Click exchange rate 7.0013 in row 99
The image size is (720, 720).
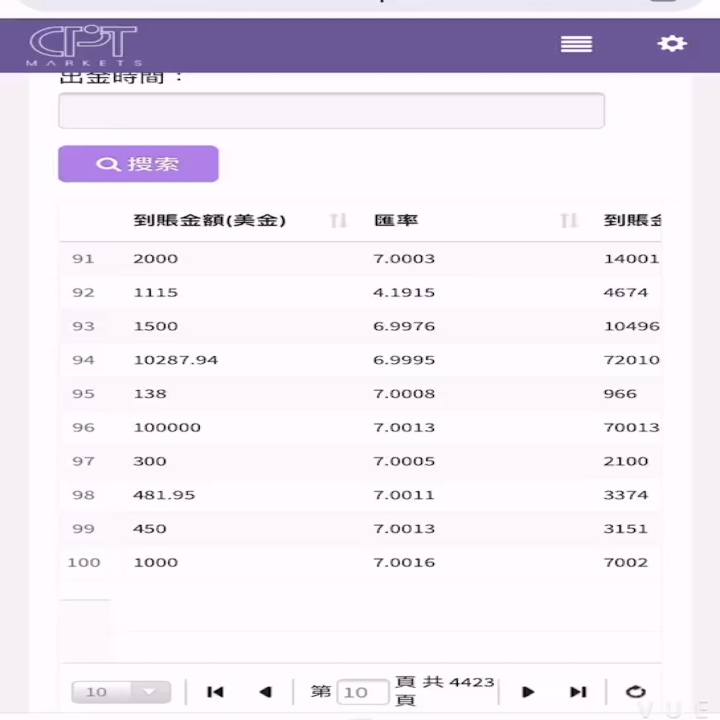404,529
